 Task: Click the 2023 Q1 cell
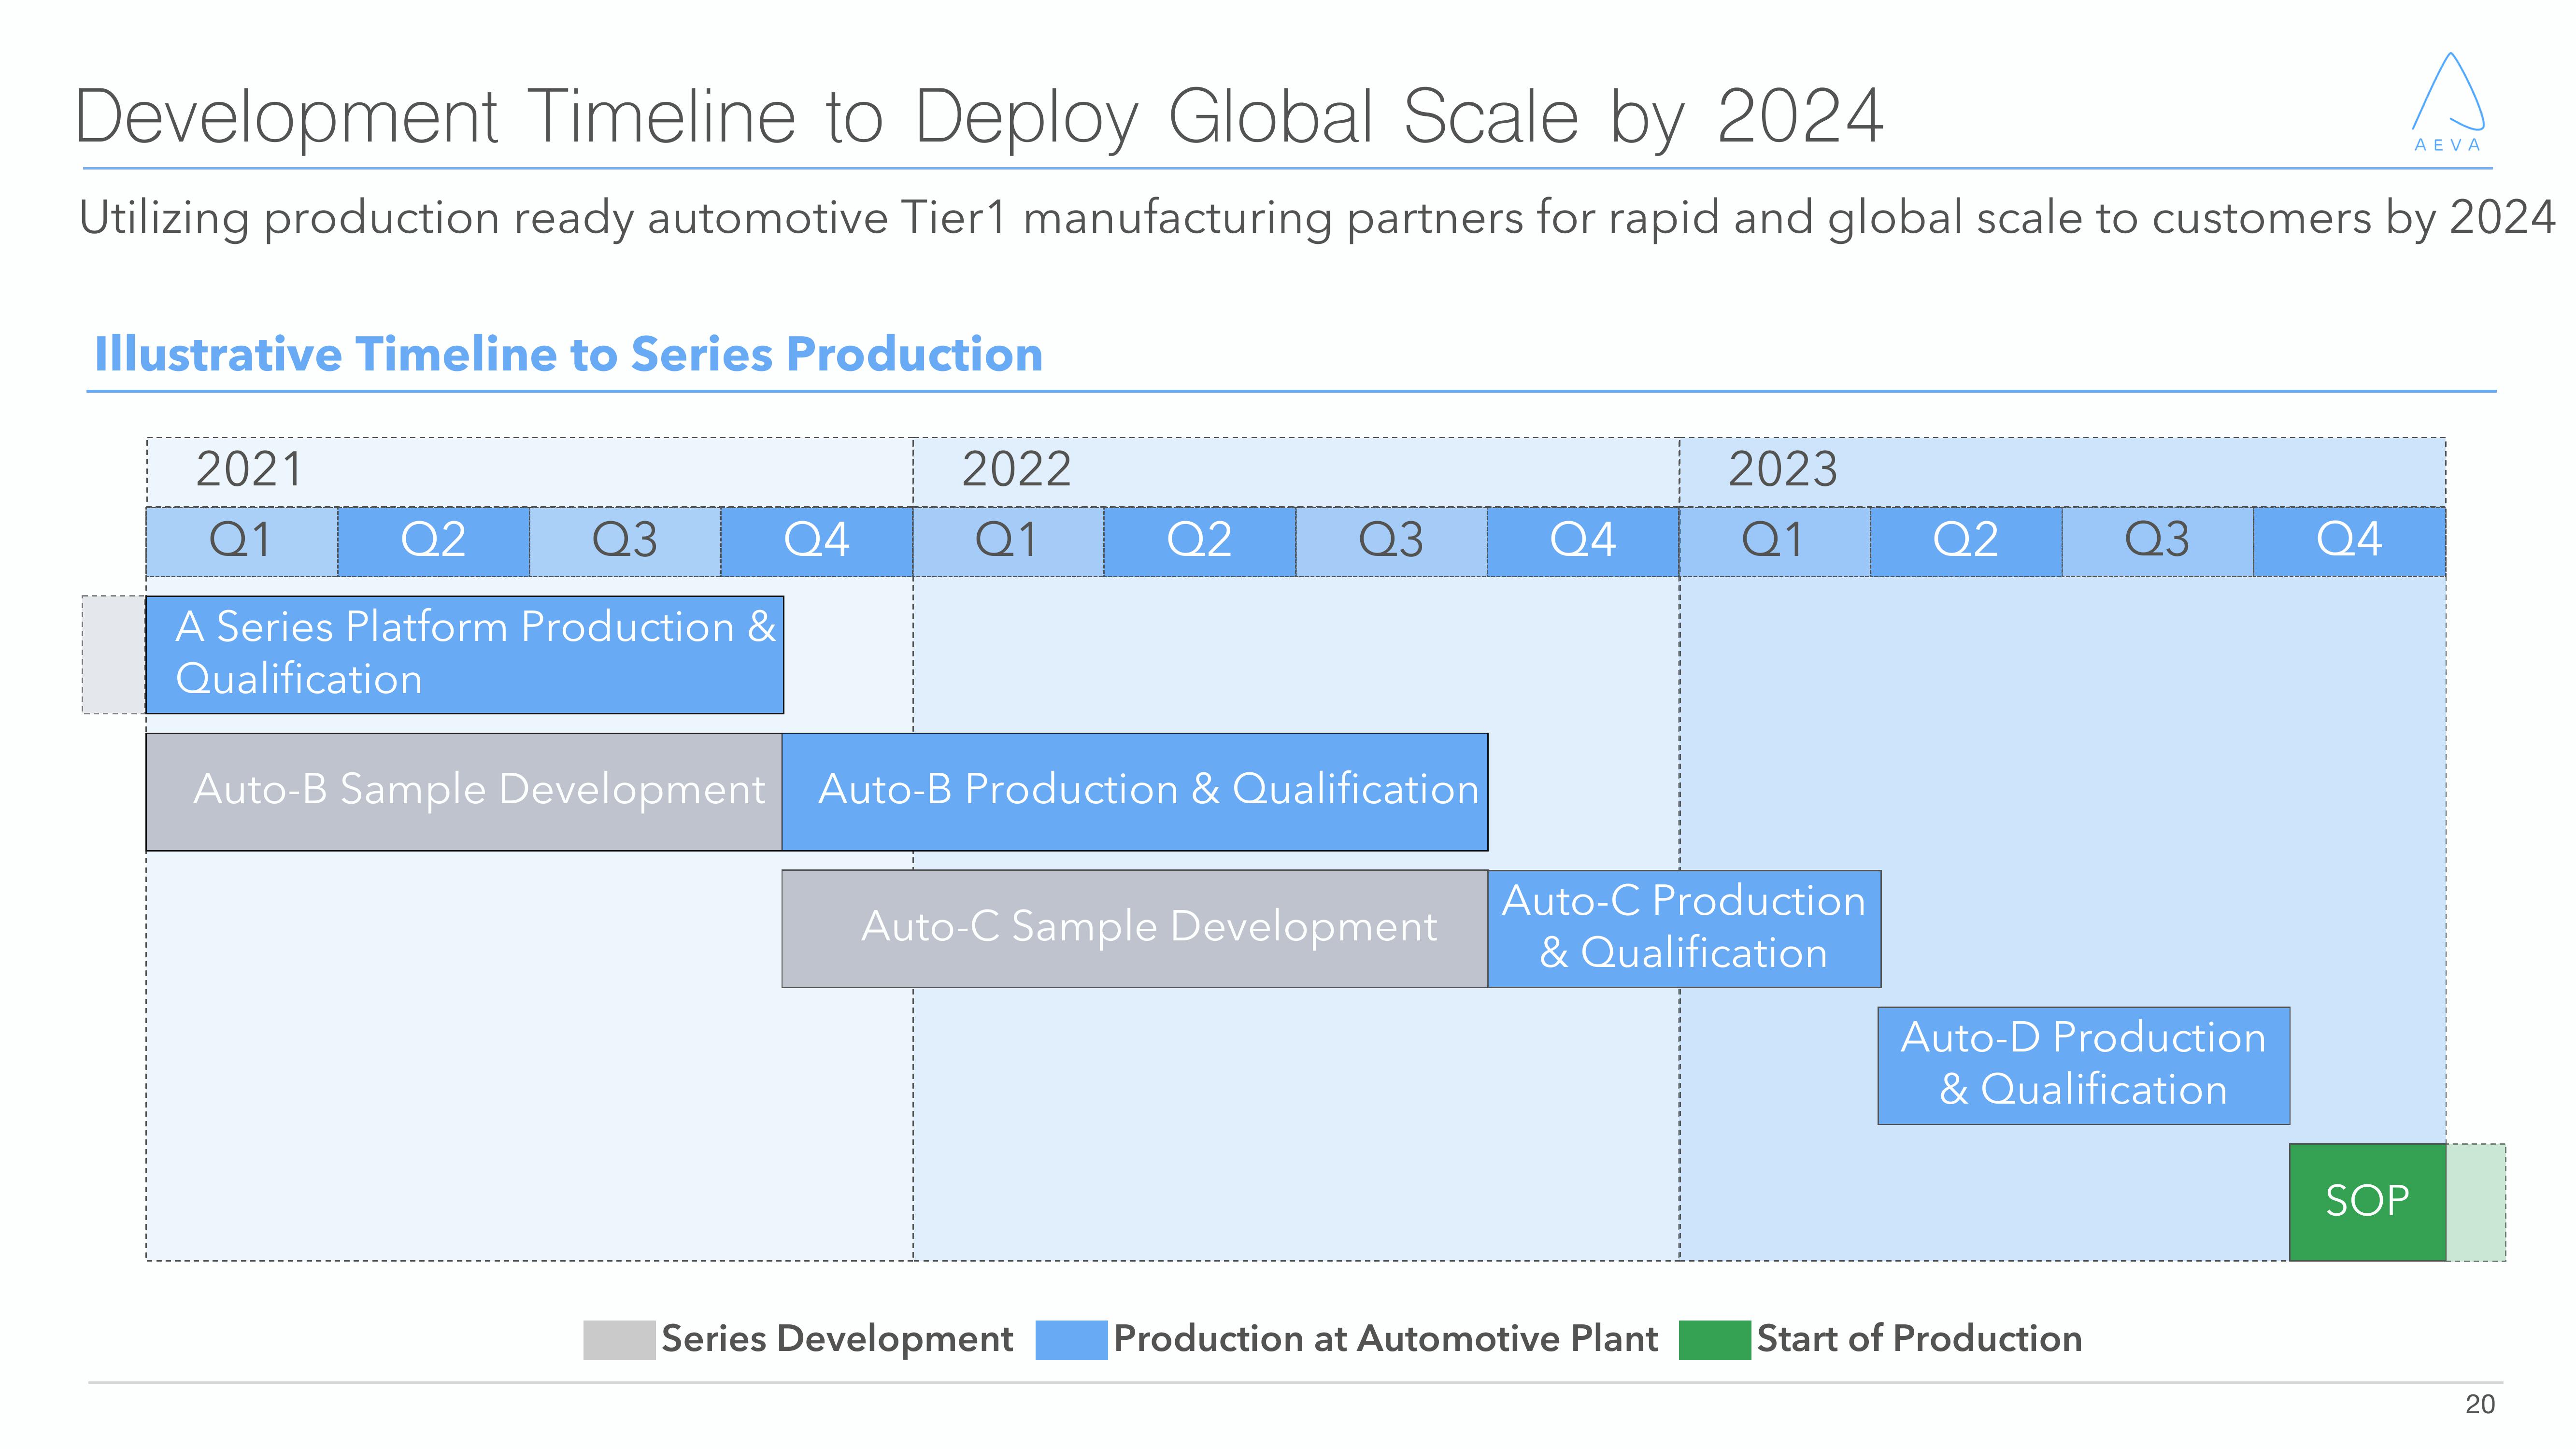(x=1775, y=541)
